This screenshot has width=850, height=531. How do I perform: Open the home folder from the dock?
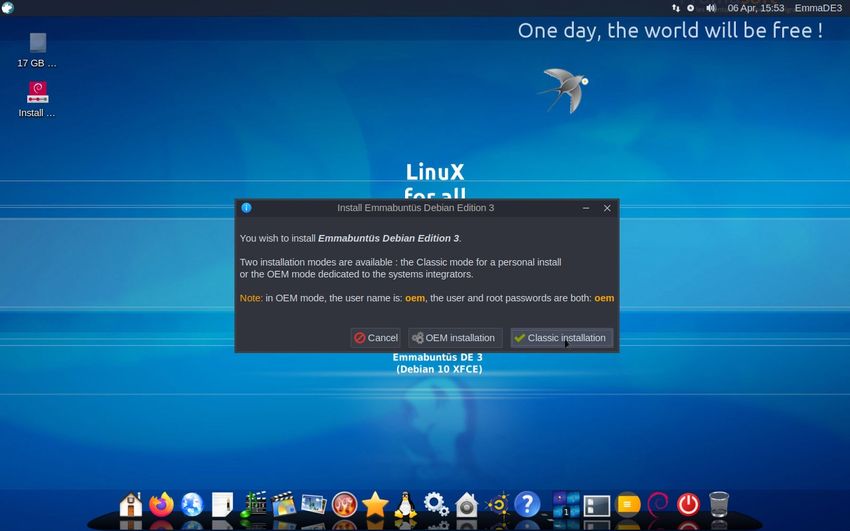tap(131, 504)
